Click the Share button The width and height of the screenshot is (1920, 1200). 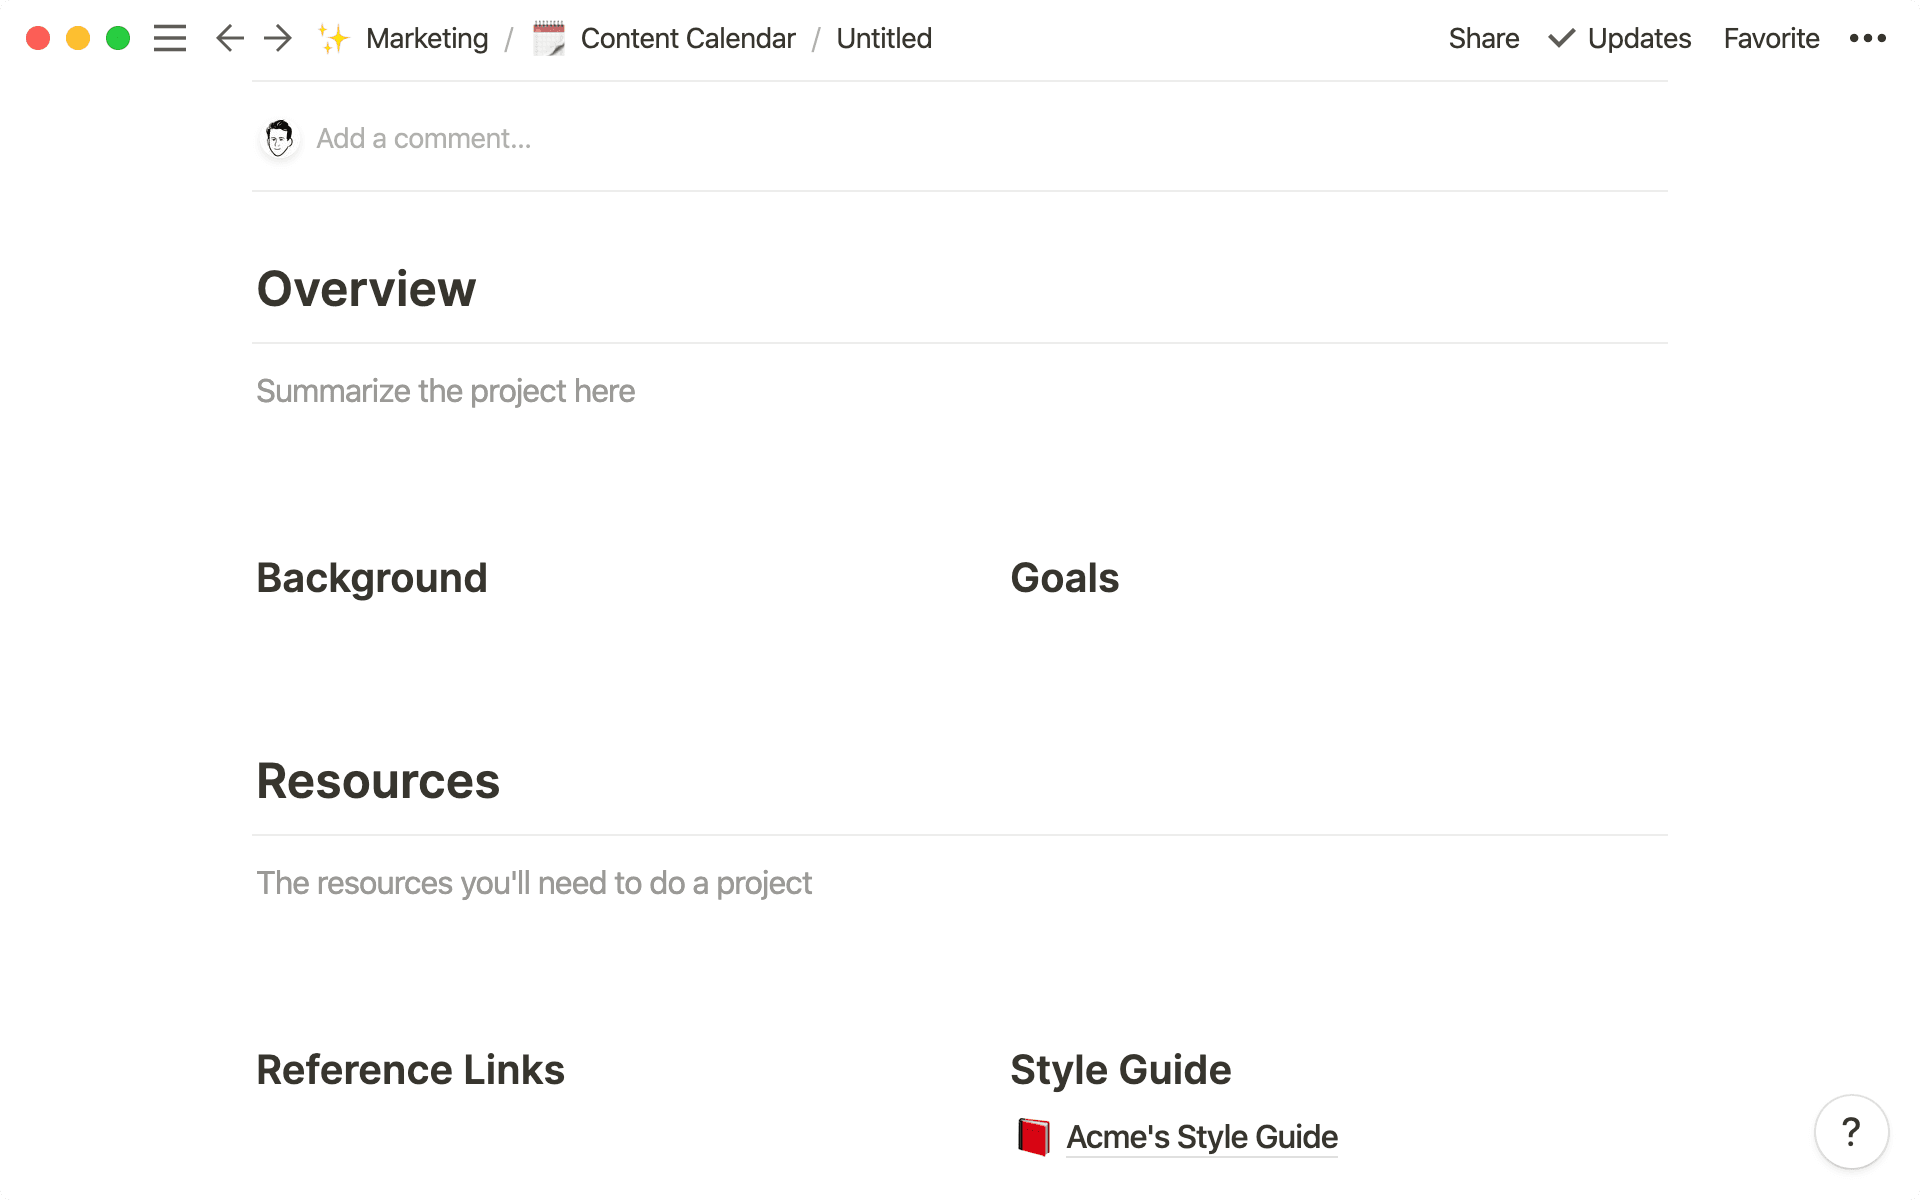pos(1483,38)
